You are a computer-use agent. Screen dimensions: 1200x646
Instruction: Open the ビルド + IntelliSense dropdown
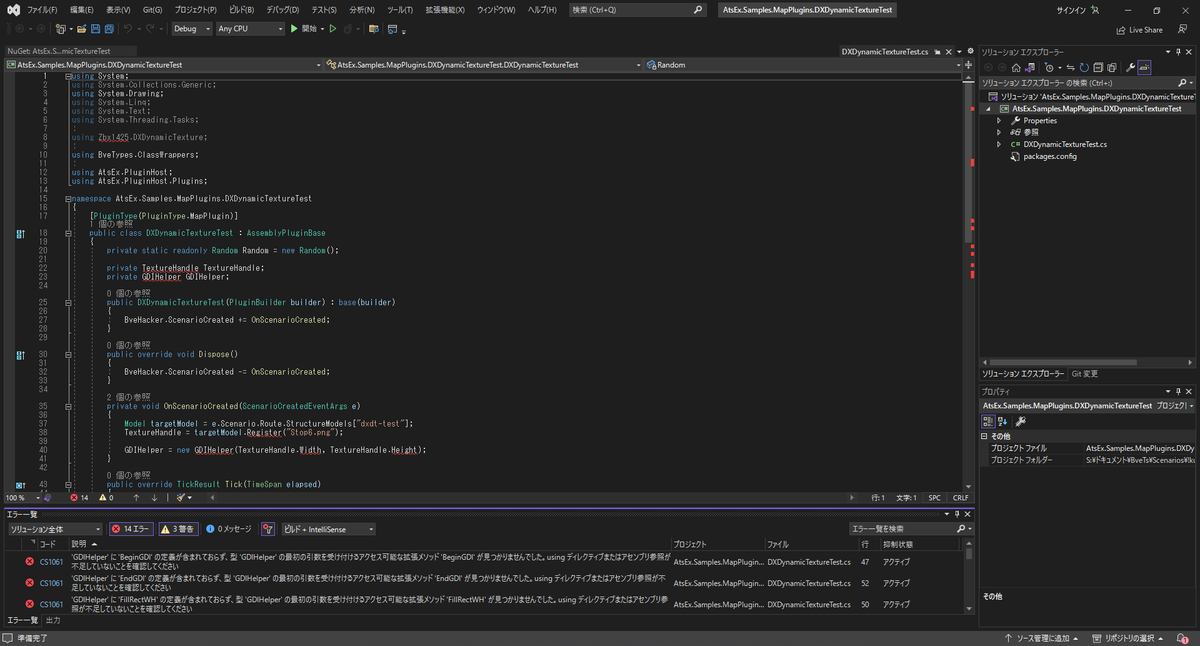[x=328, y=529]
